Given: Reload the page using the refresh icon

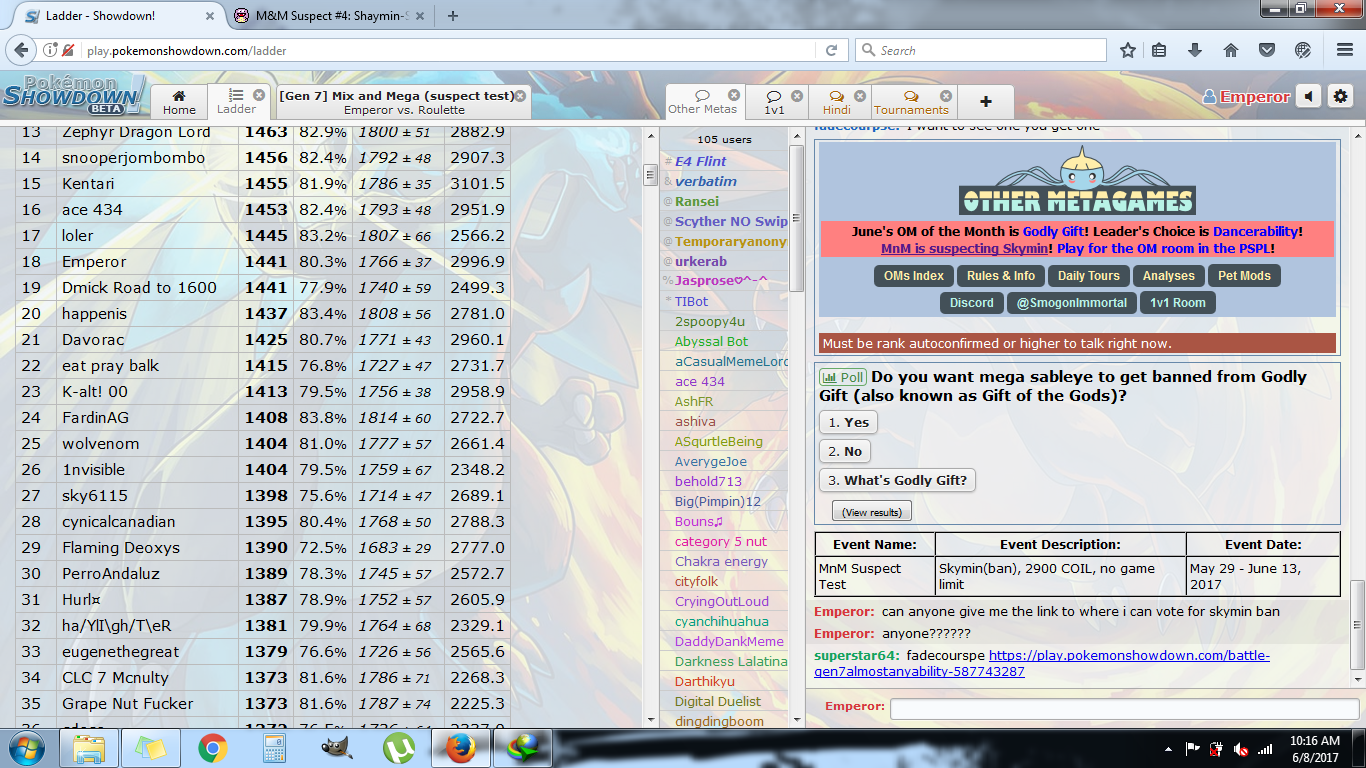Looking at the screenshot, I should pos(831,50).
